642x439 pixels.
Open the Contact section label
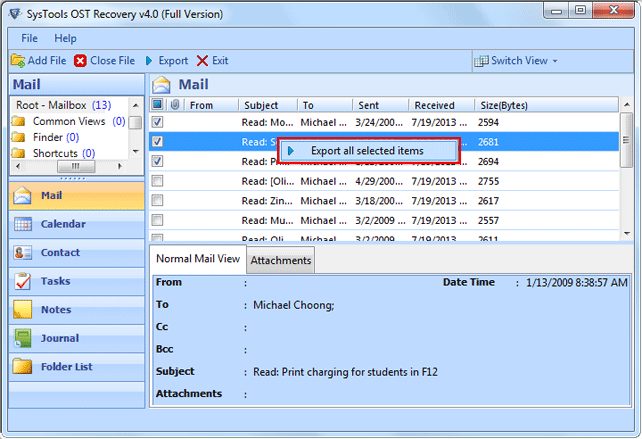pyautogui.click(x=60, y=253)
